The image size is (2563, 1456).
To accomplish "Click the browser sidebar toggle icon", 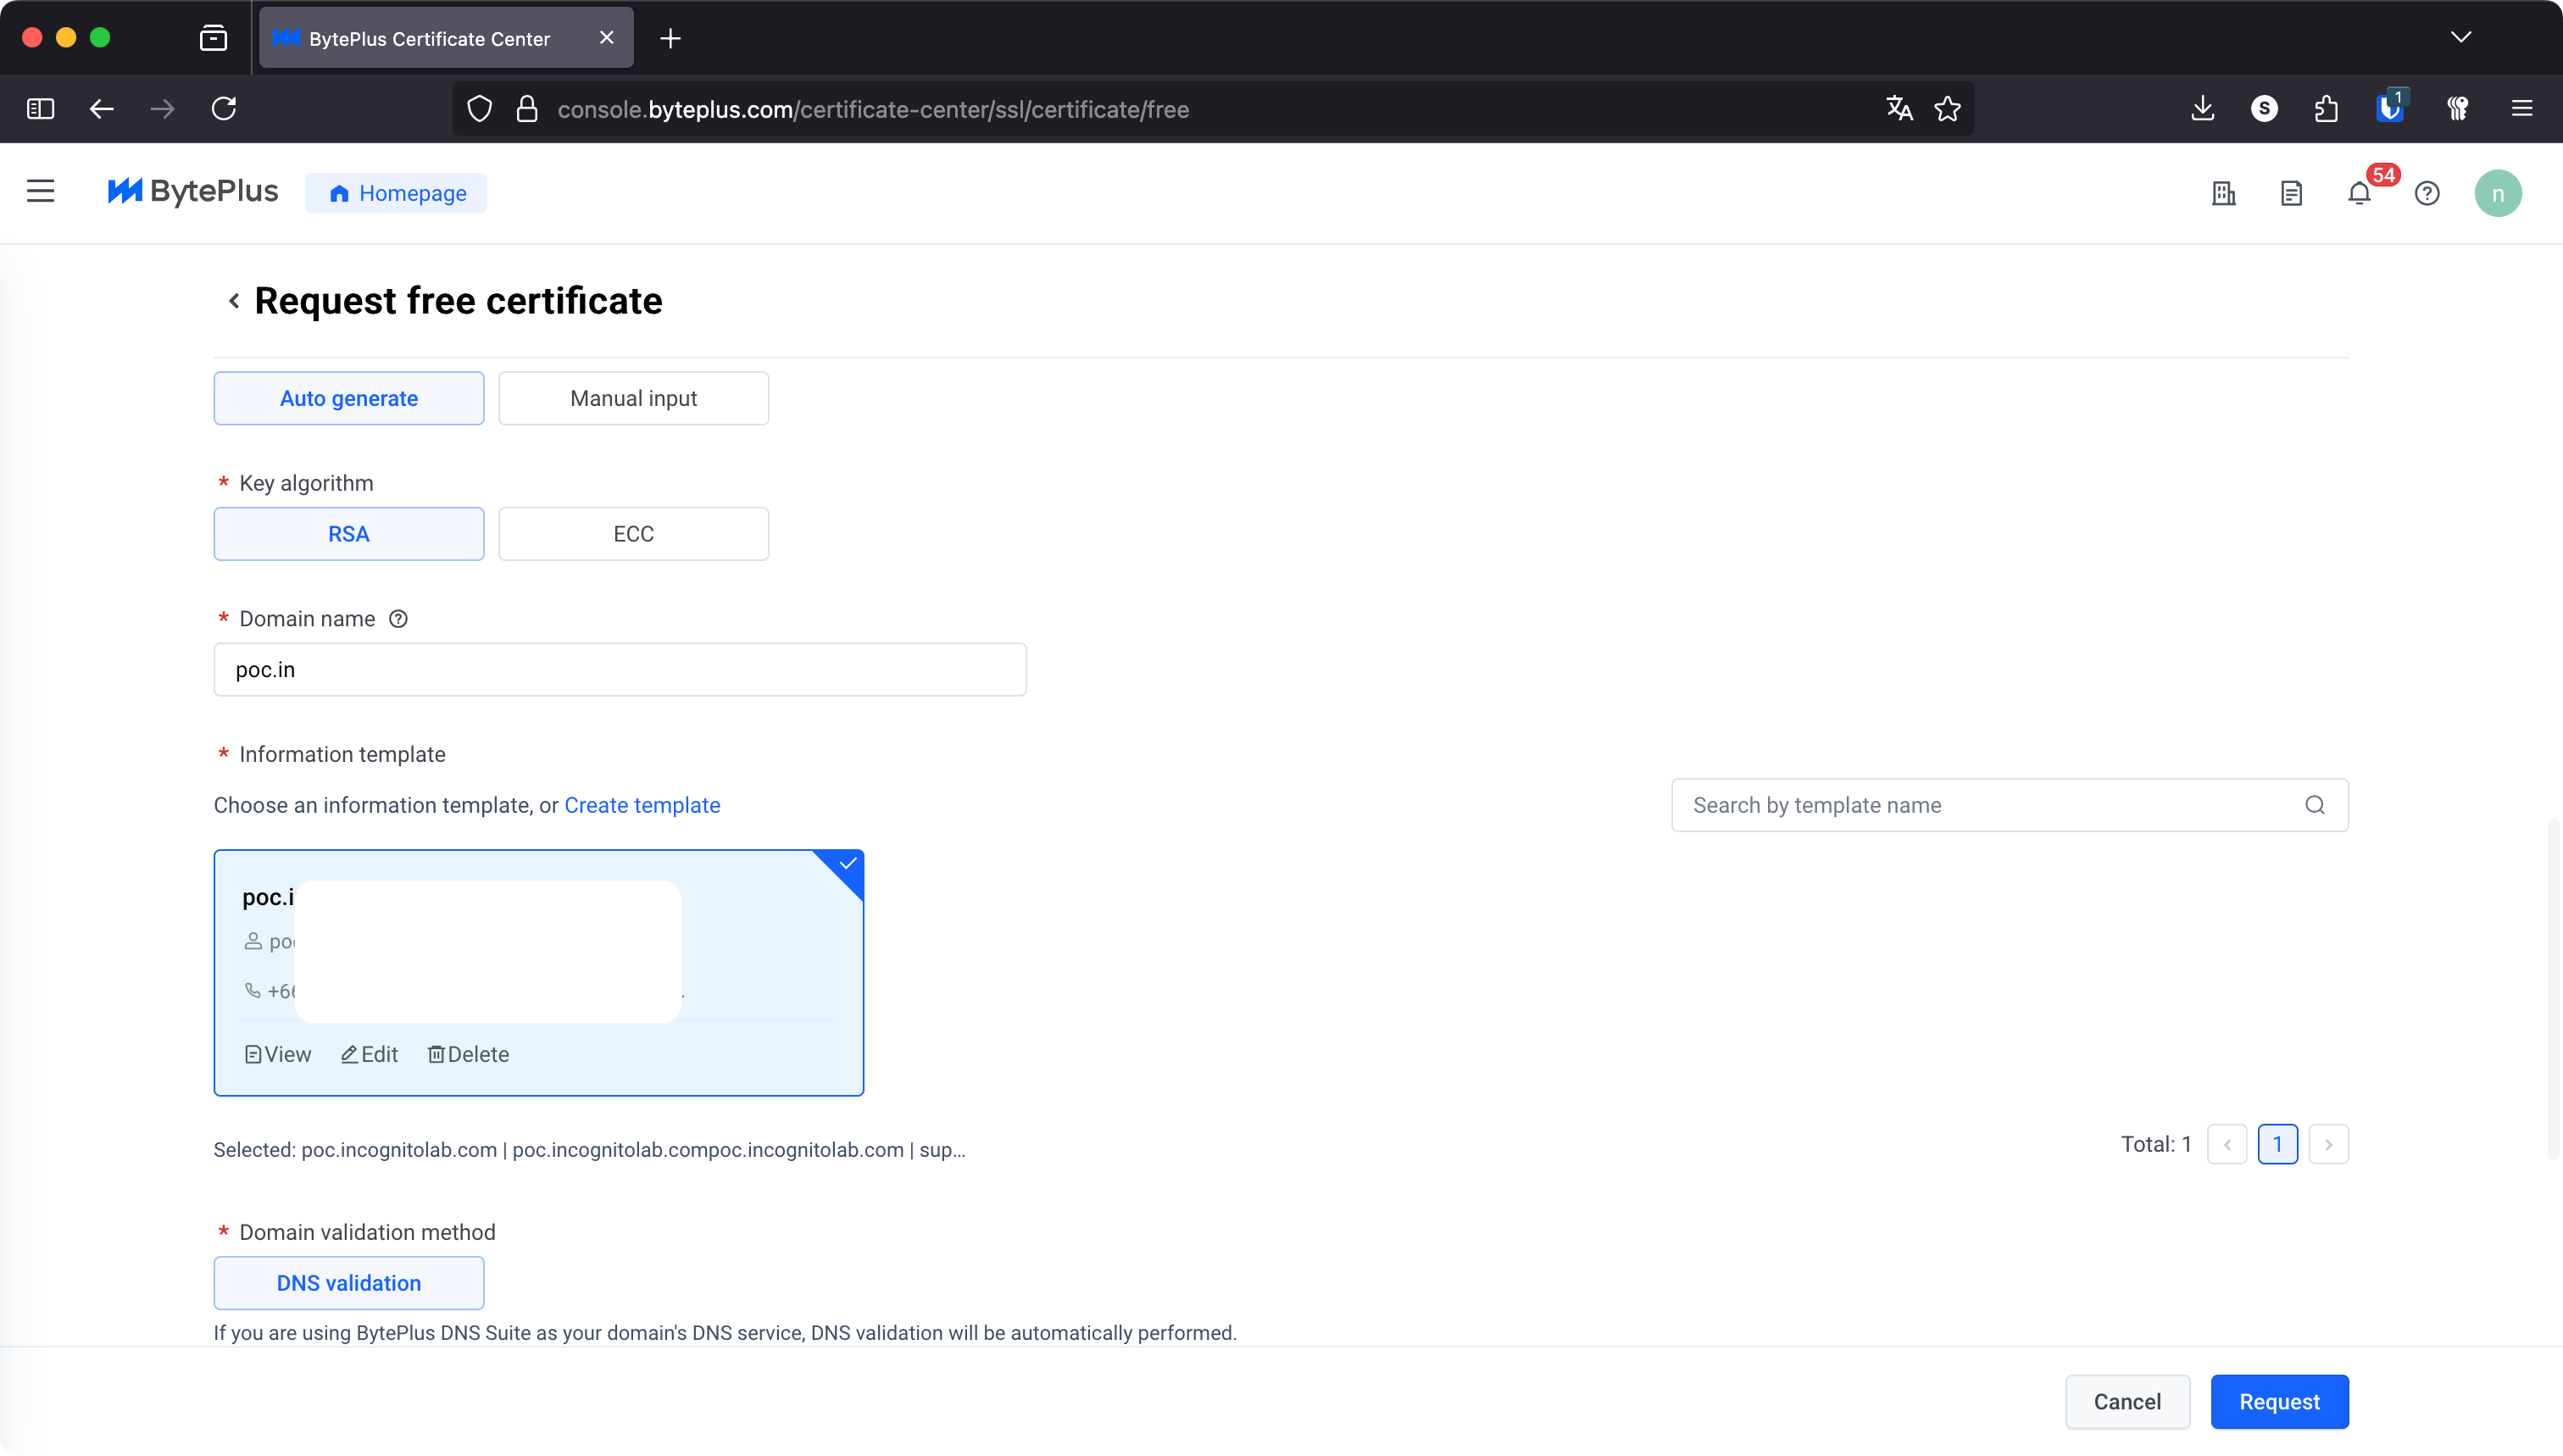I will pos(40,109).
